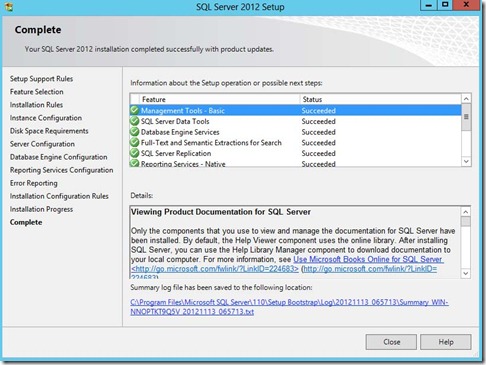Image resolution: width=486 pixels, height=365 pixels.
Task: Maximize the SQL Server 2012 Setup window
Action: click(445, 5)
